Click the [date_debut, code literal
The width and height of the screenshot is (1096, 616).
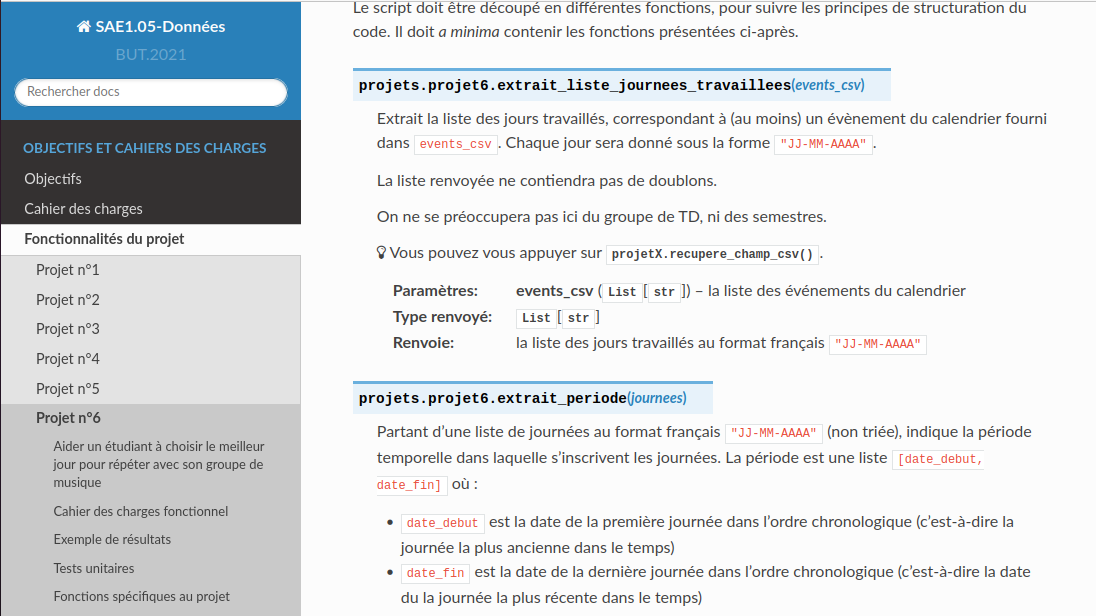point(939,459)
